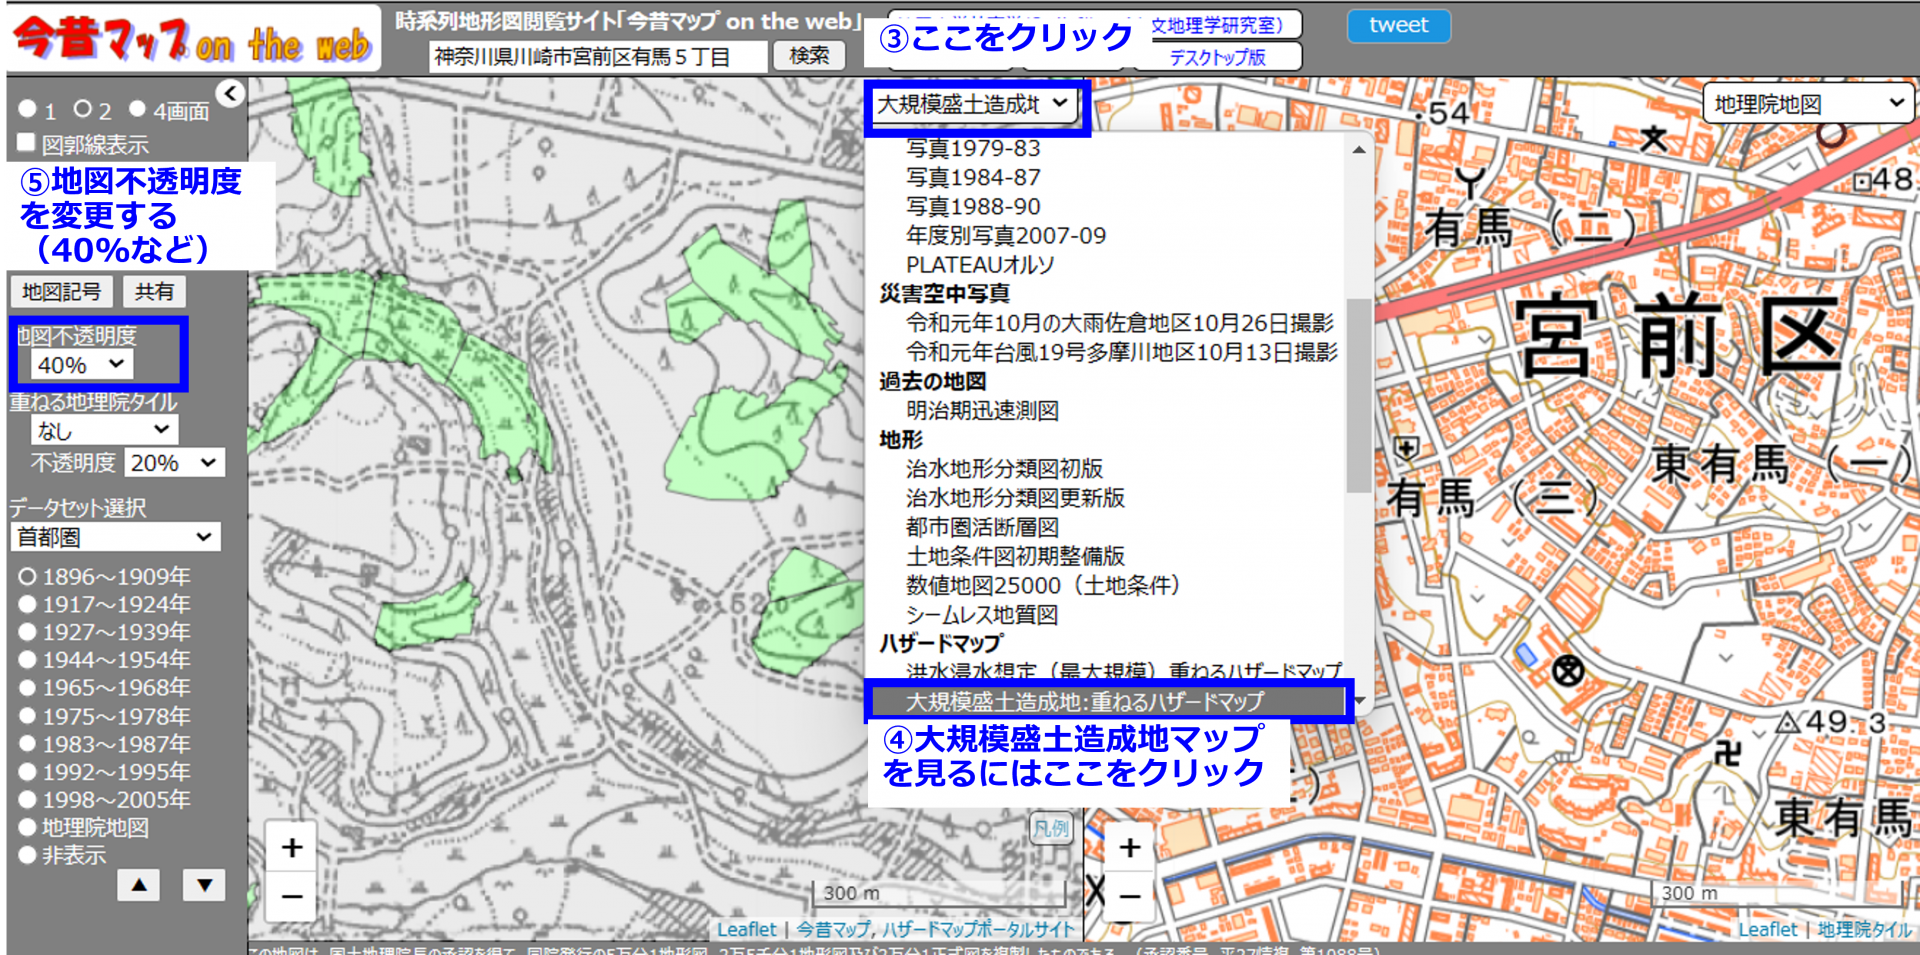Click the 地図記号 button
1920x955 pixels.
tap(61, 291)
